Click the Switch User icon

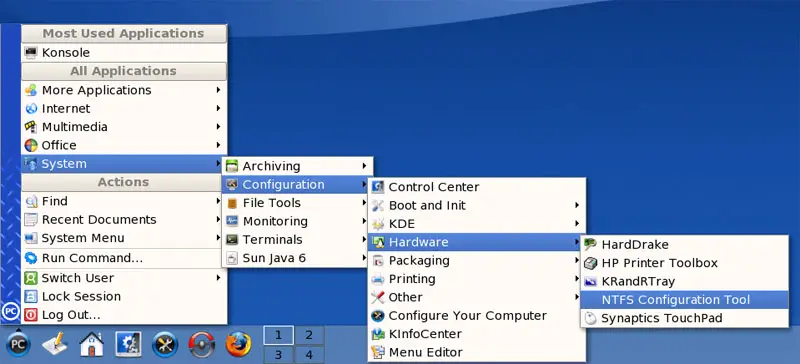[31, 278]
